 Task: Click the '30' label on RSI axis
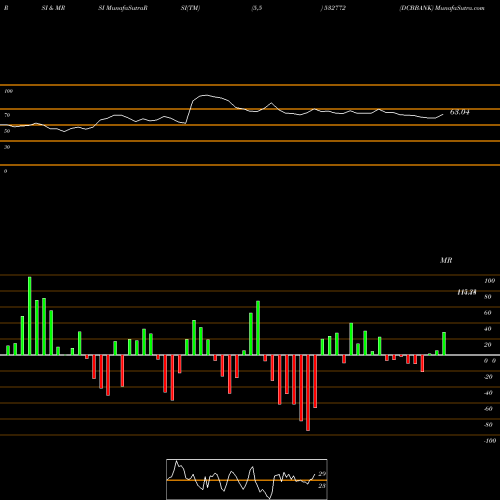[x=7, y=147]
